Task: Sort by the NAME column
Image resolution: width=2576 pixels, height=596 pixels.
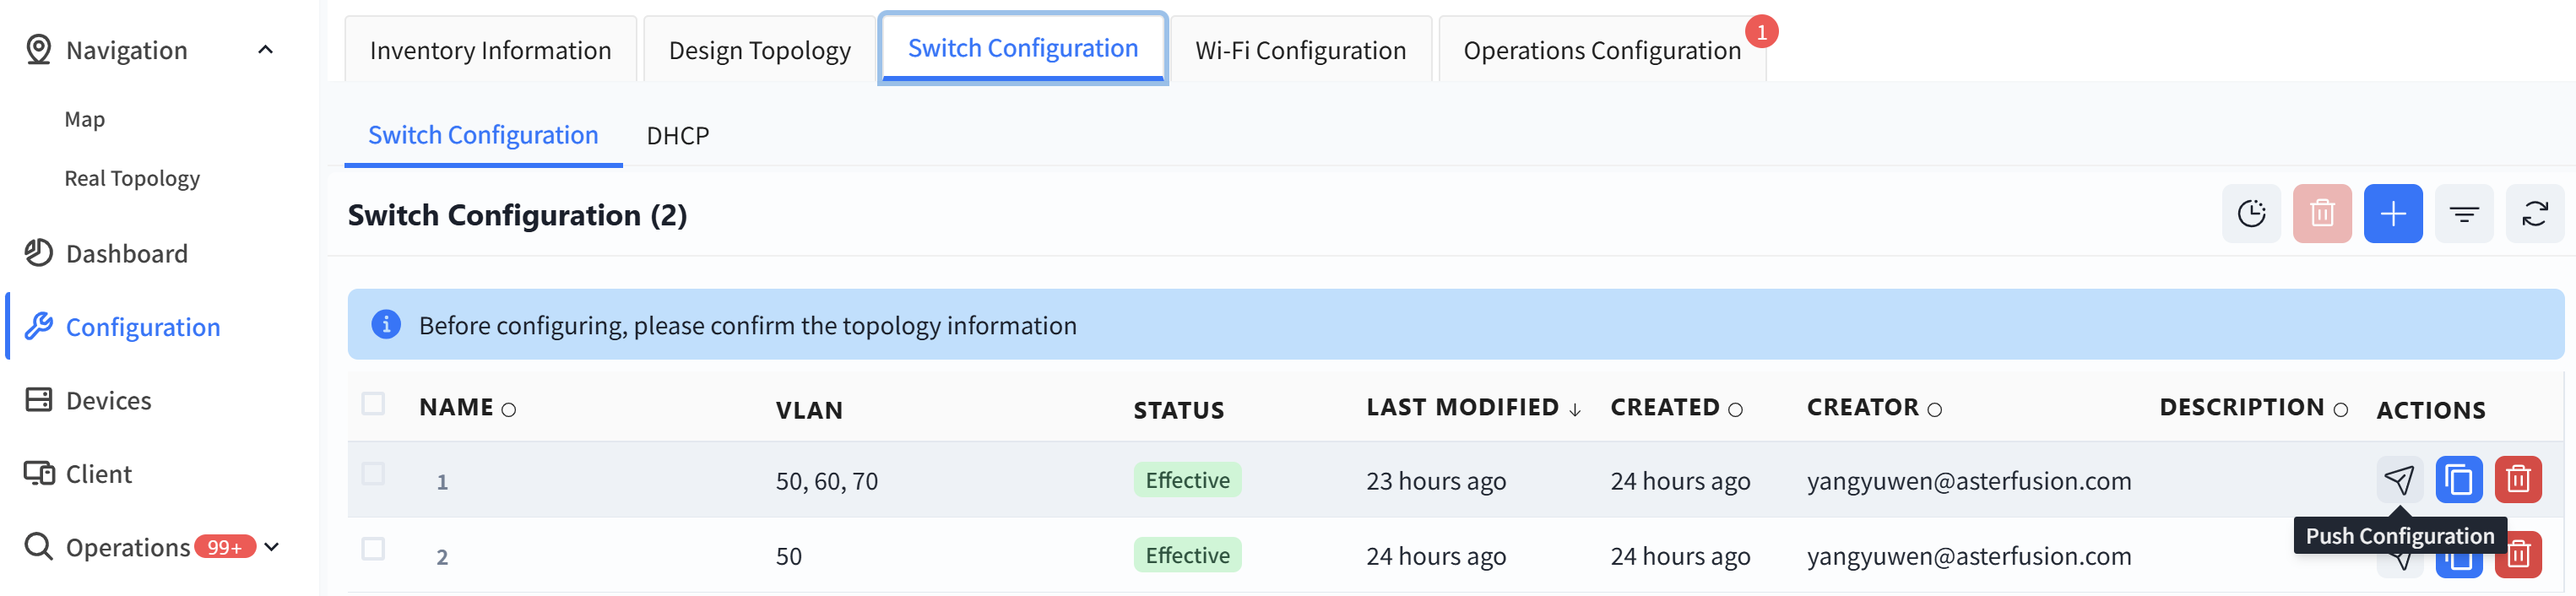Action: pyautogui.click(x=467, y=408)
